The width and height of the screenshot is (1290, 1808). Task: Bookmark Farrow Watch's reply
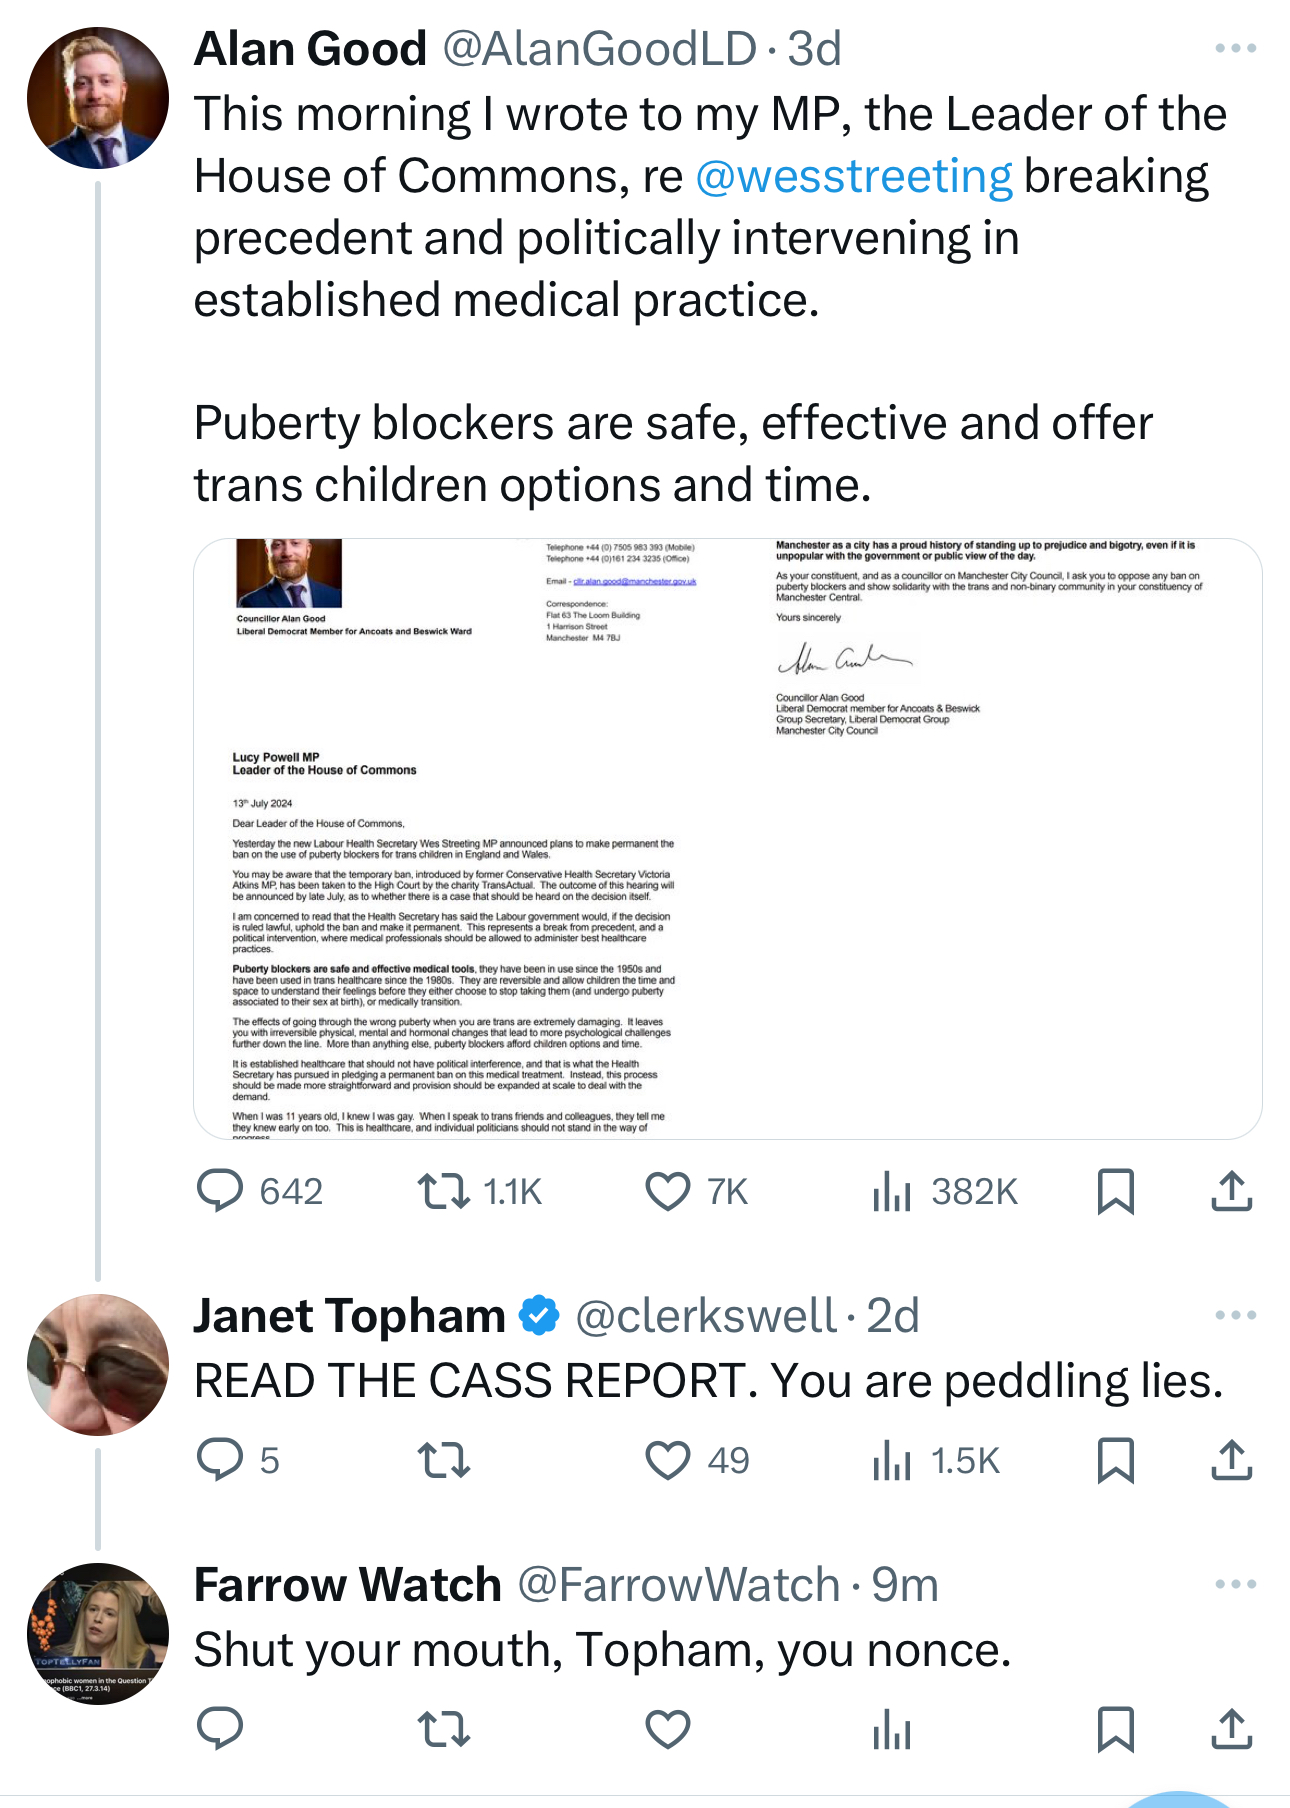pos(1115,1729)
